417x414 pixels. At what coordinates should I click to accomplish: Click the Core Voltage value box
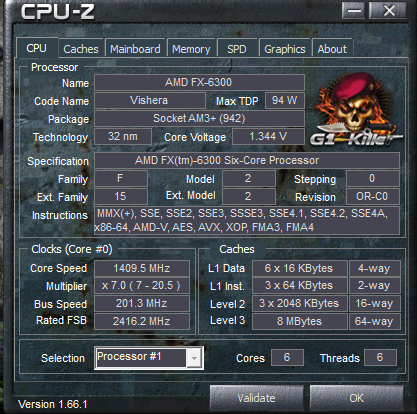268,136
